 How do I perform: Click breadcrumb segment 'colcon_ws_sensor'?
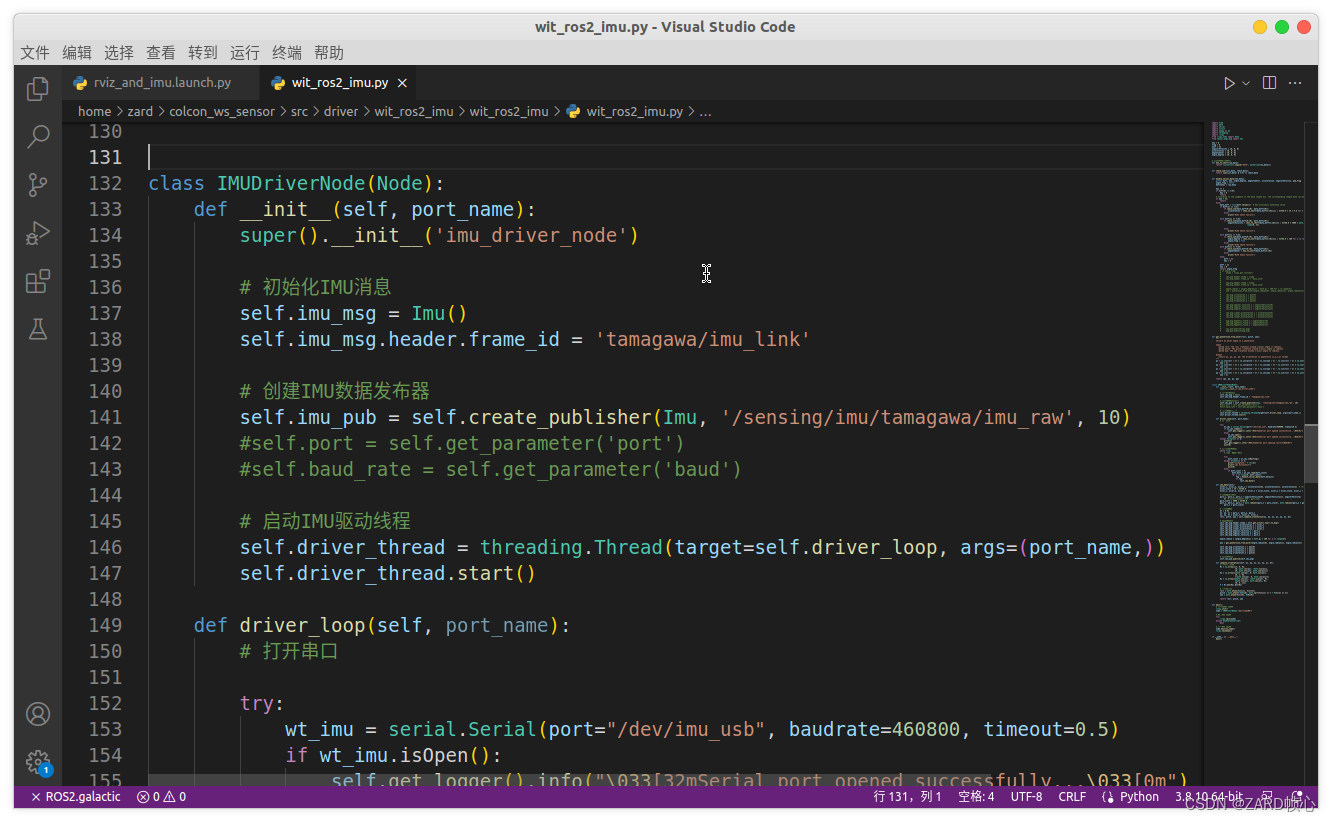pyautogui.click(x=222, y=111)
